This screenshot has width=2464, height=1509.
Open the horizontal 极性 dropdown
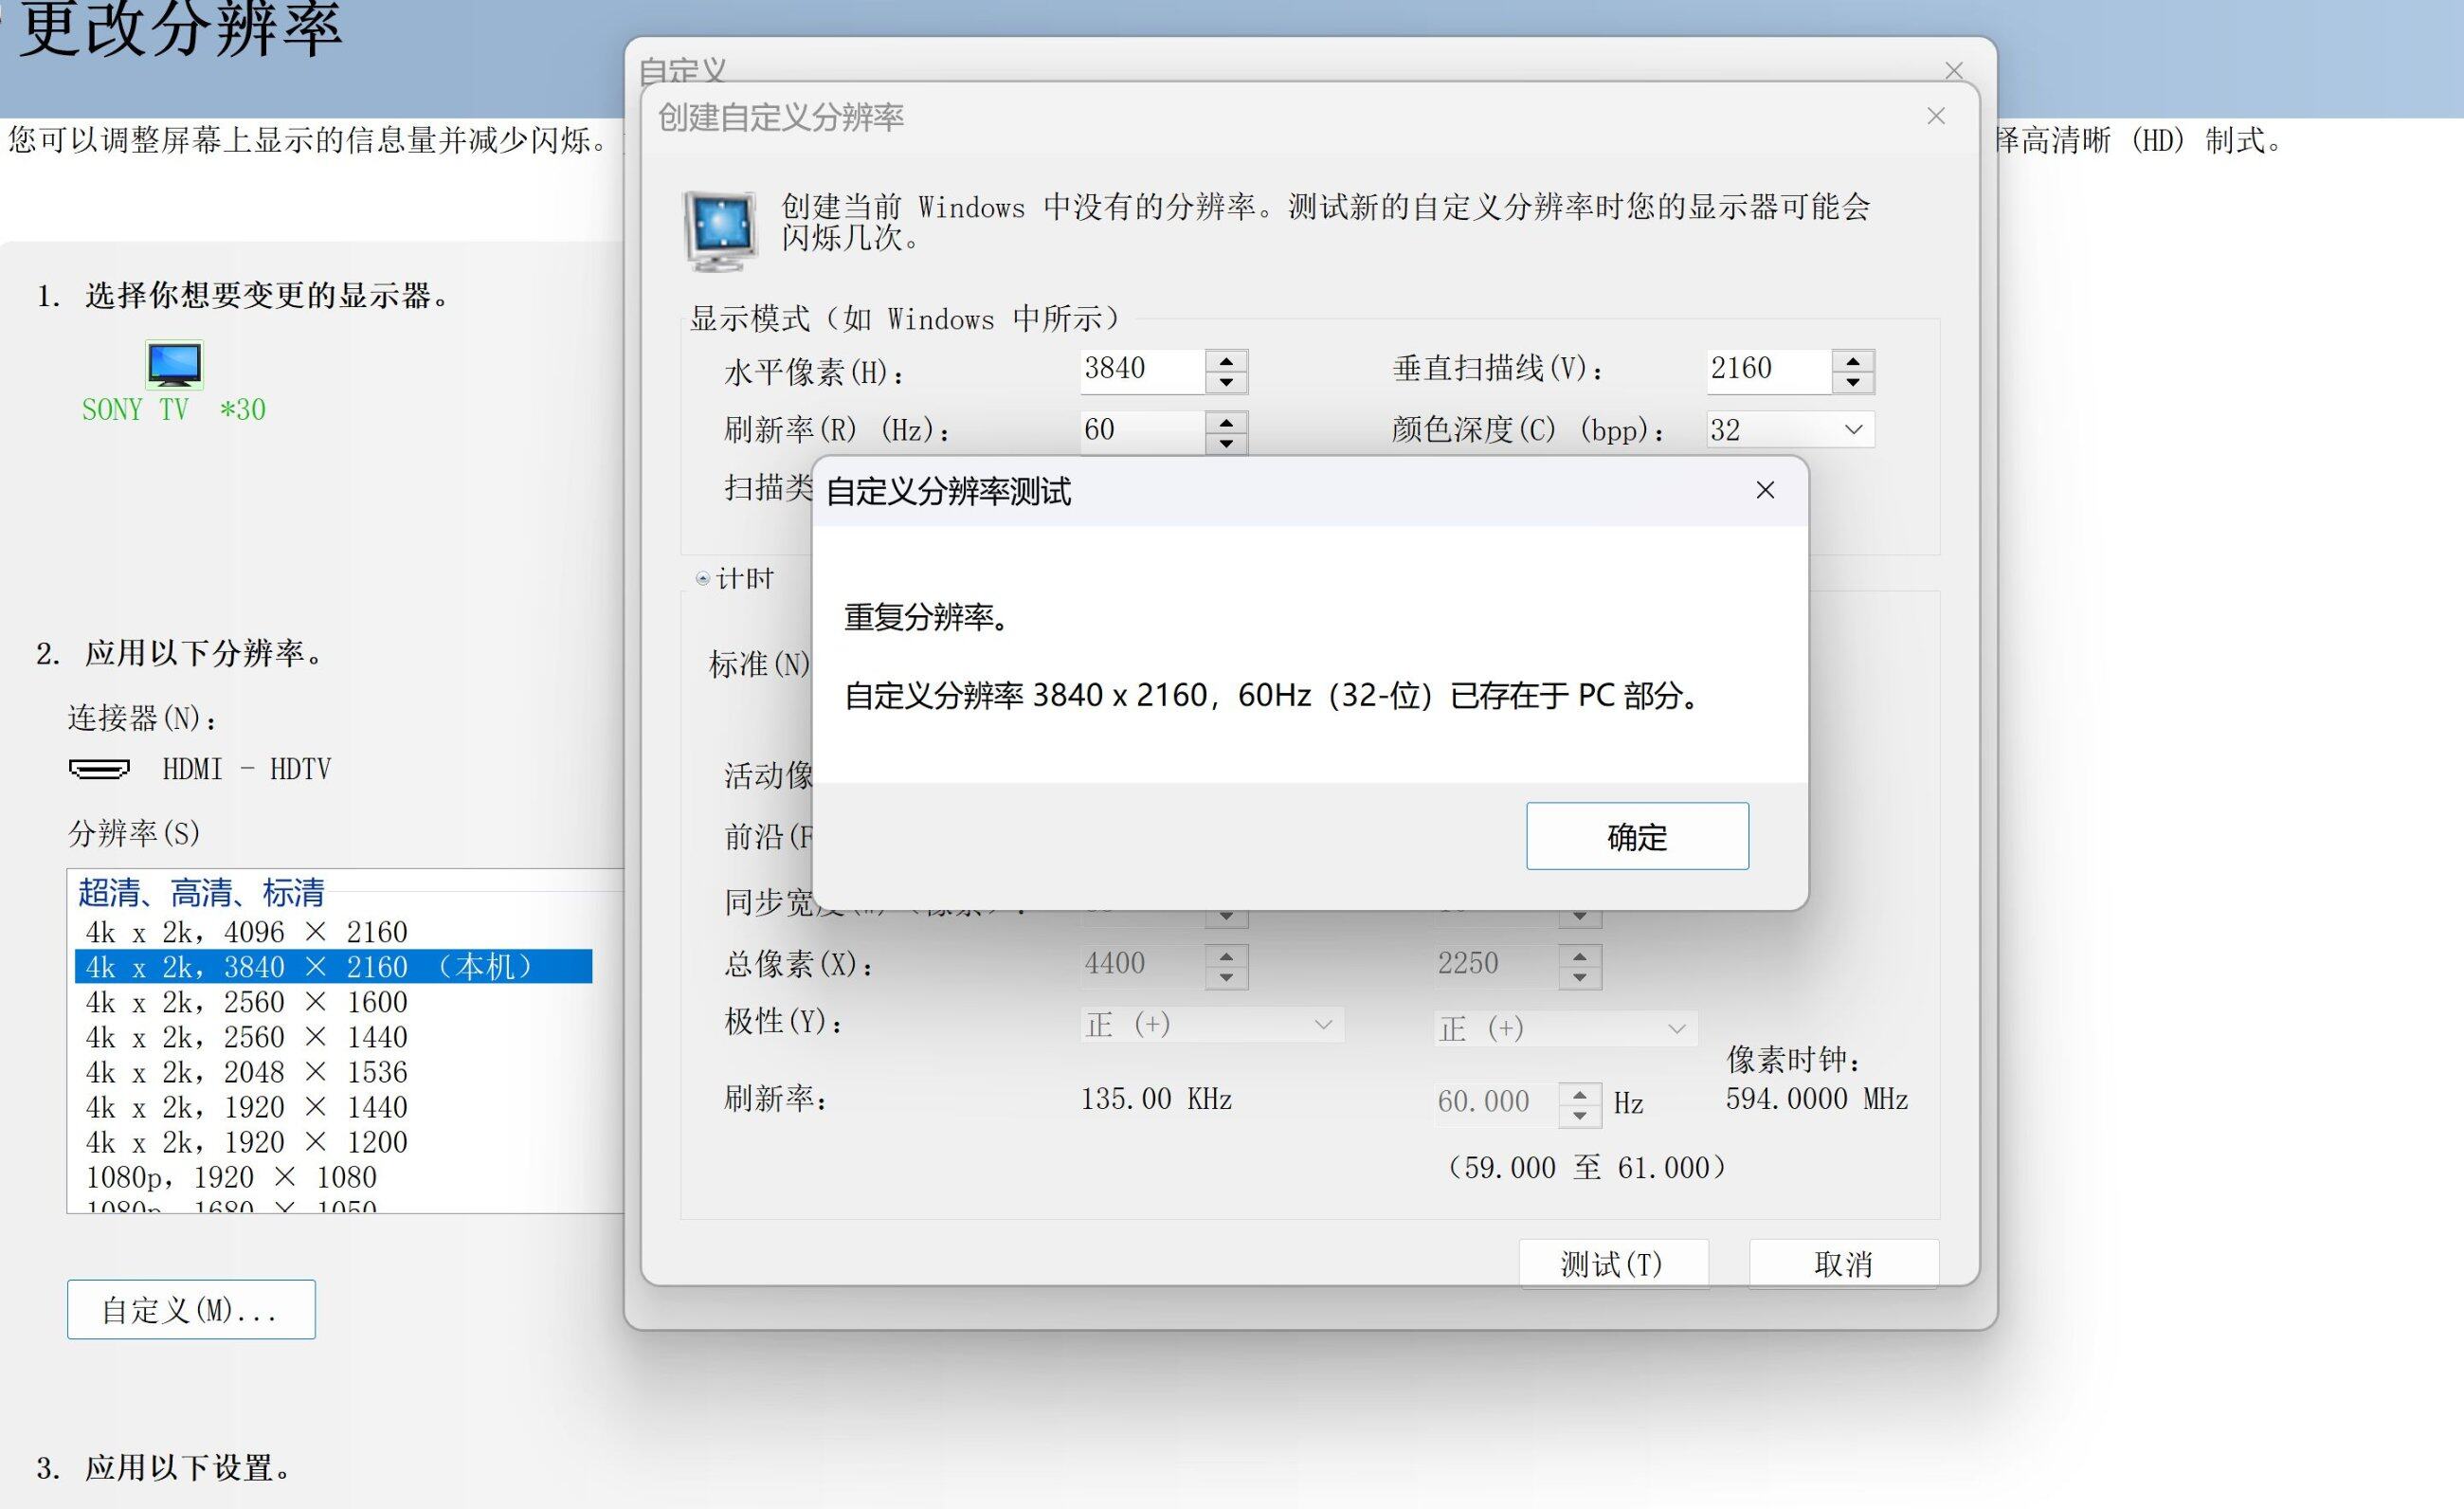click(x=1211, y=1025)
